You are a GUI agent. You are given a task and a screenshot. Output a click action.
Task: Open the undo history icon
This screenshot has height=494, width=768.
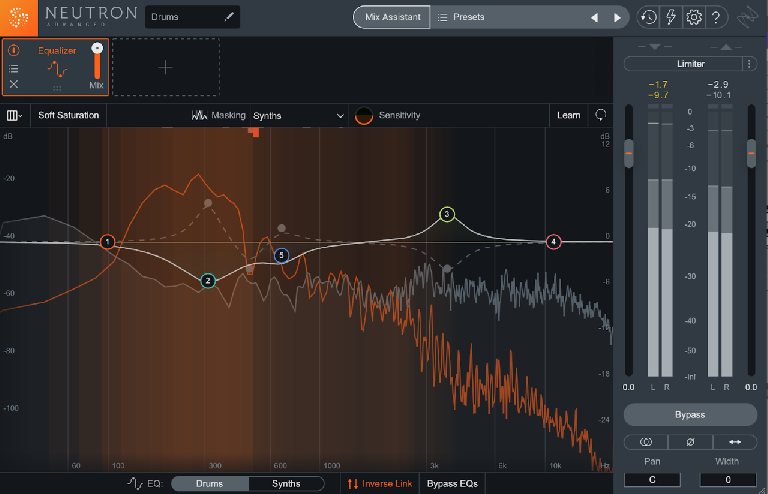(x=648, y=18)
